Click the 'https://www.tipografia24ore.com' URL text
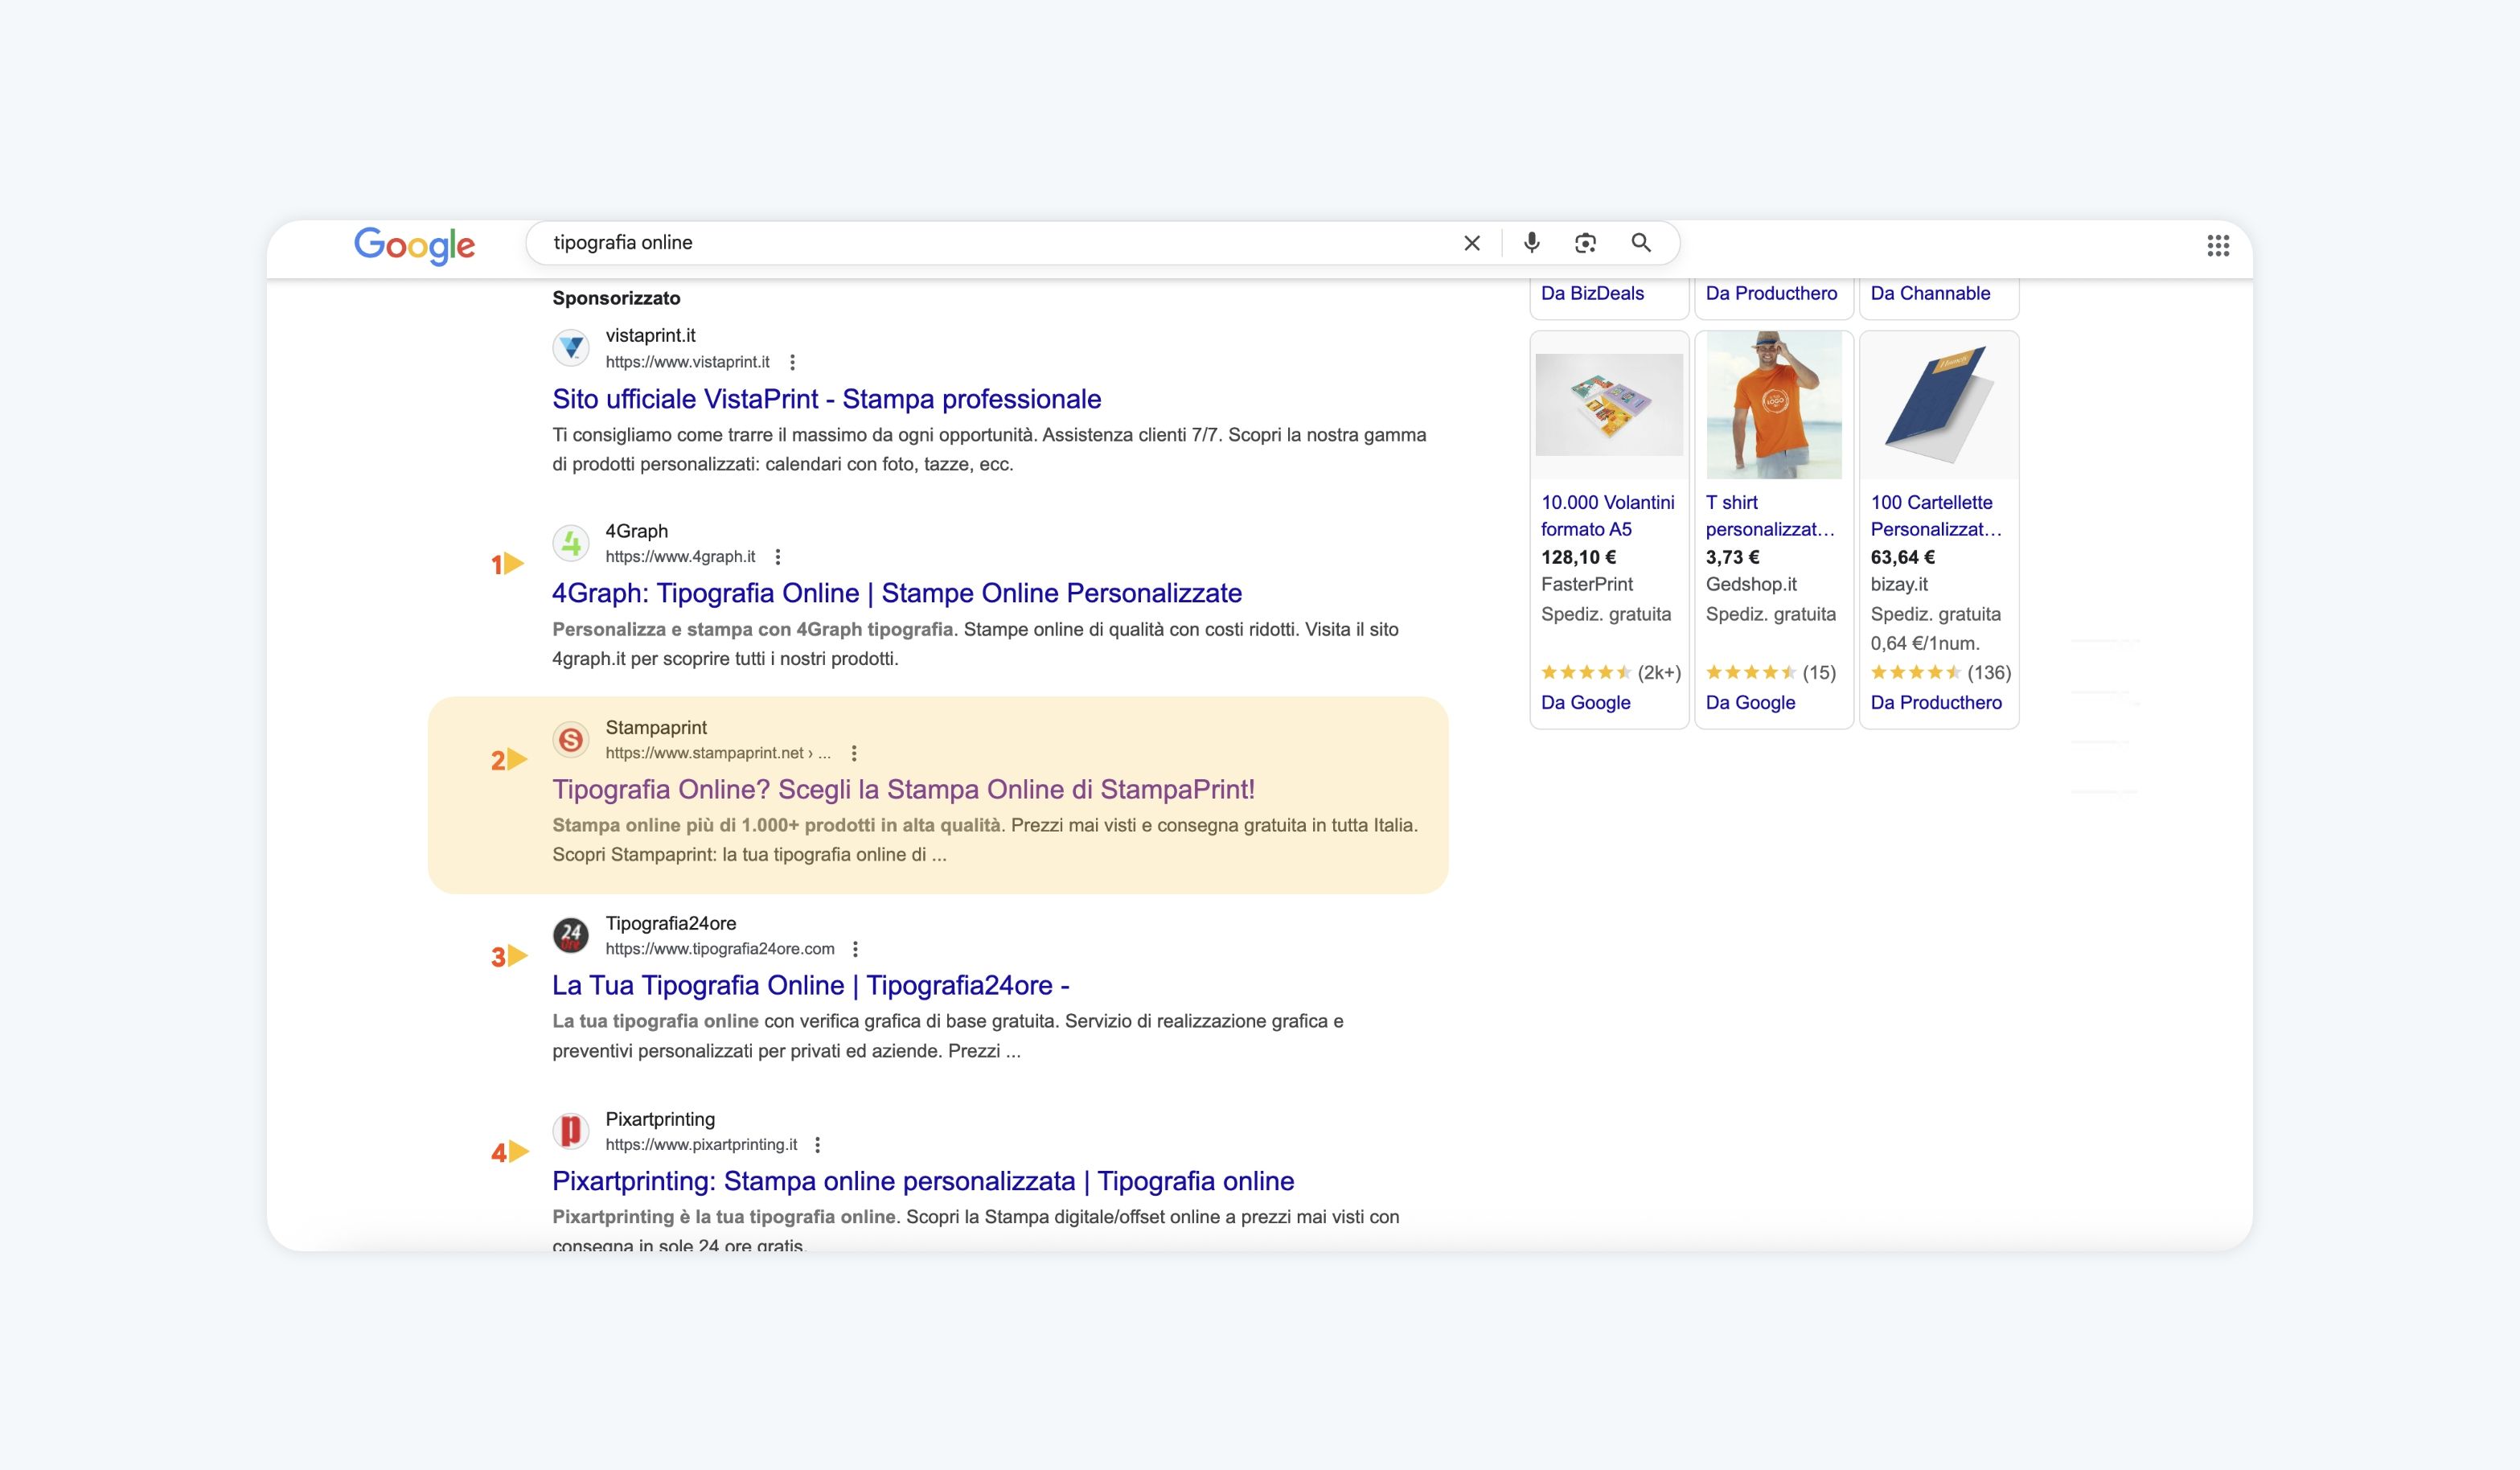The height and width of the screenshot is (1470, 2520). pyautogui.click(x=720, y=949)
